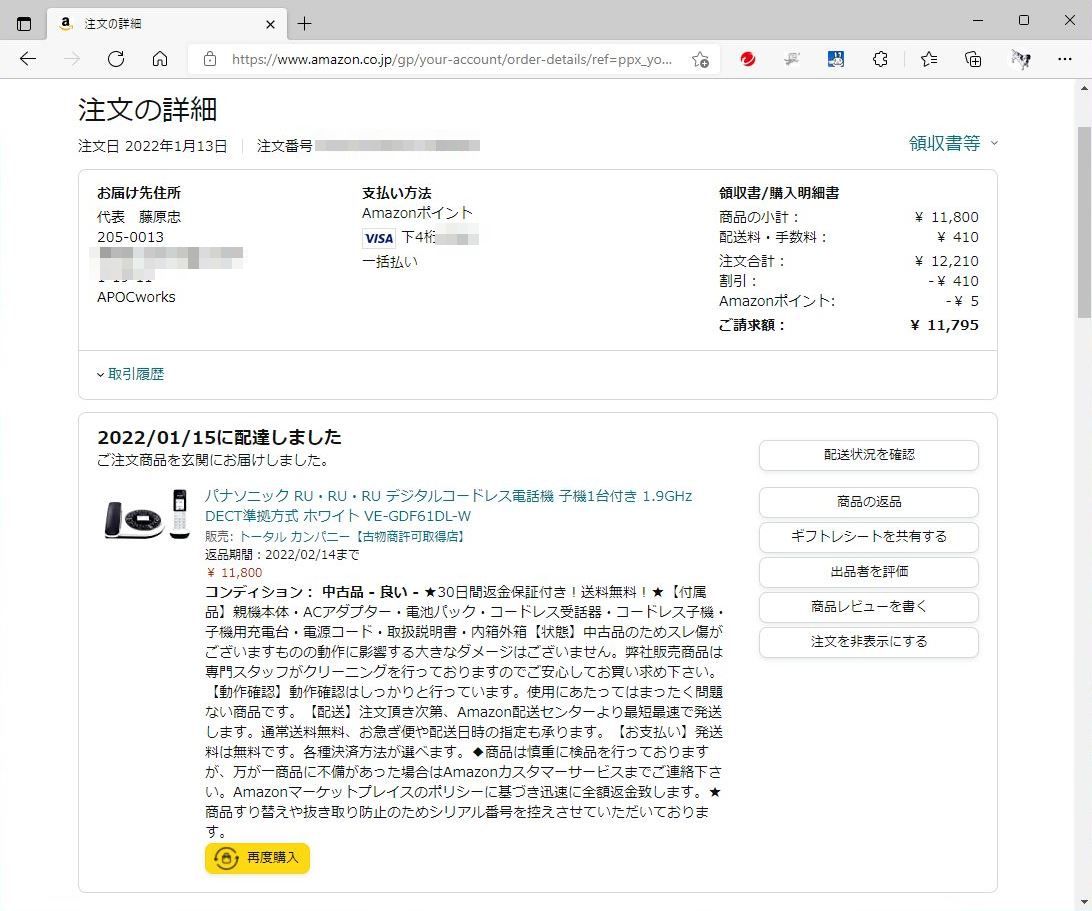Expand the 取引履歴 section
This screenshot has width=1092, height=911.
click(x=130, y=374)
